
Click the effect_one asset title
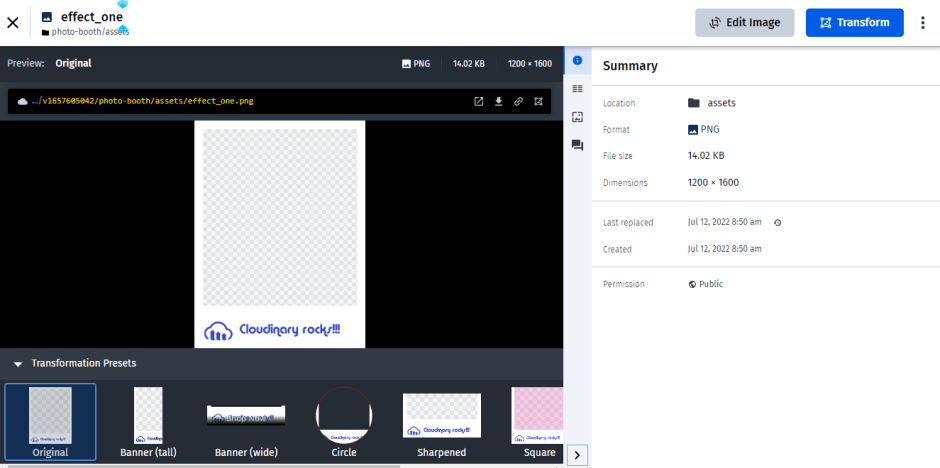coord(92,17)
